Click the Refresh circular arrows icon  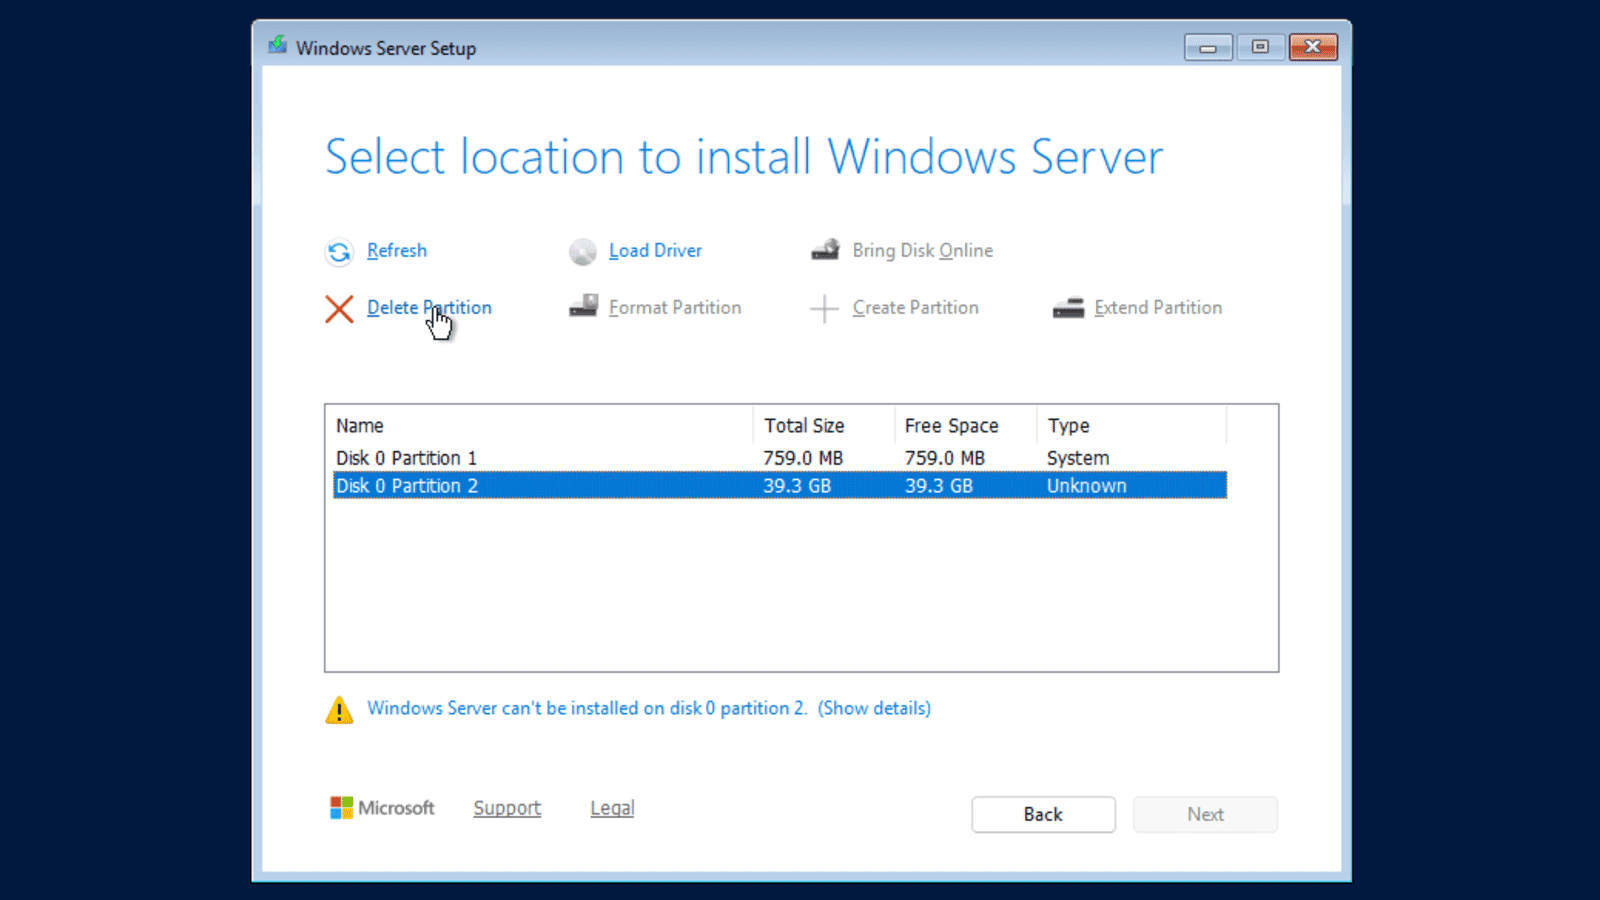click(339, 252)
